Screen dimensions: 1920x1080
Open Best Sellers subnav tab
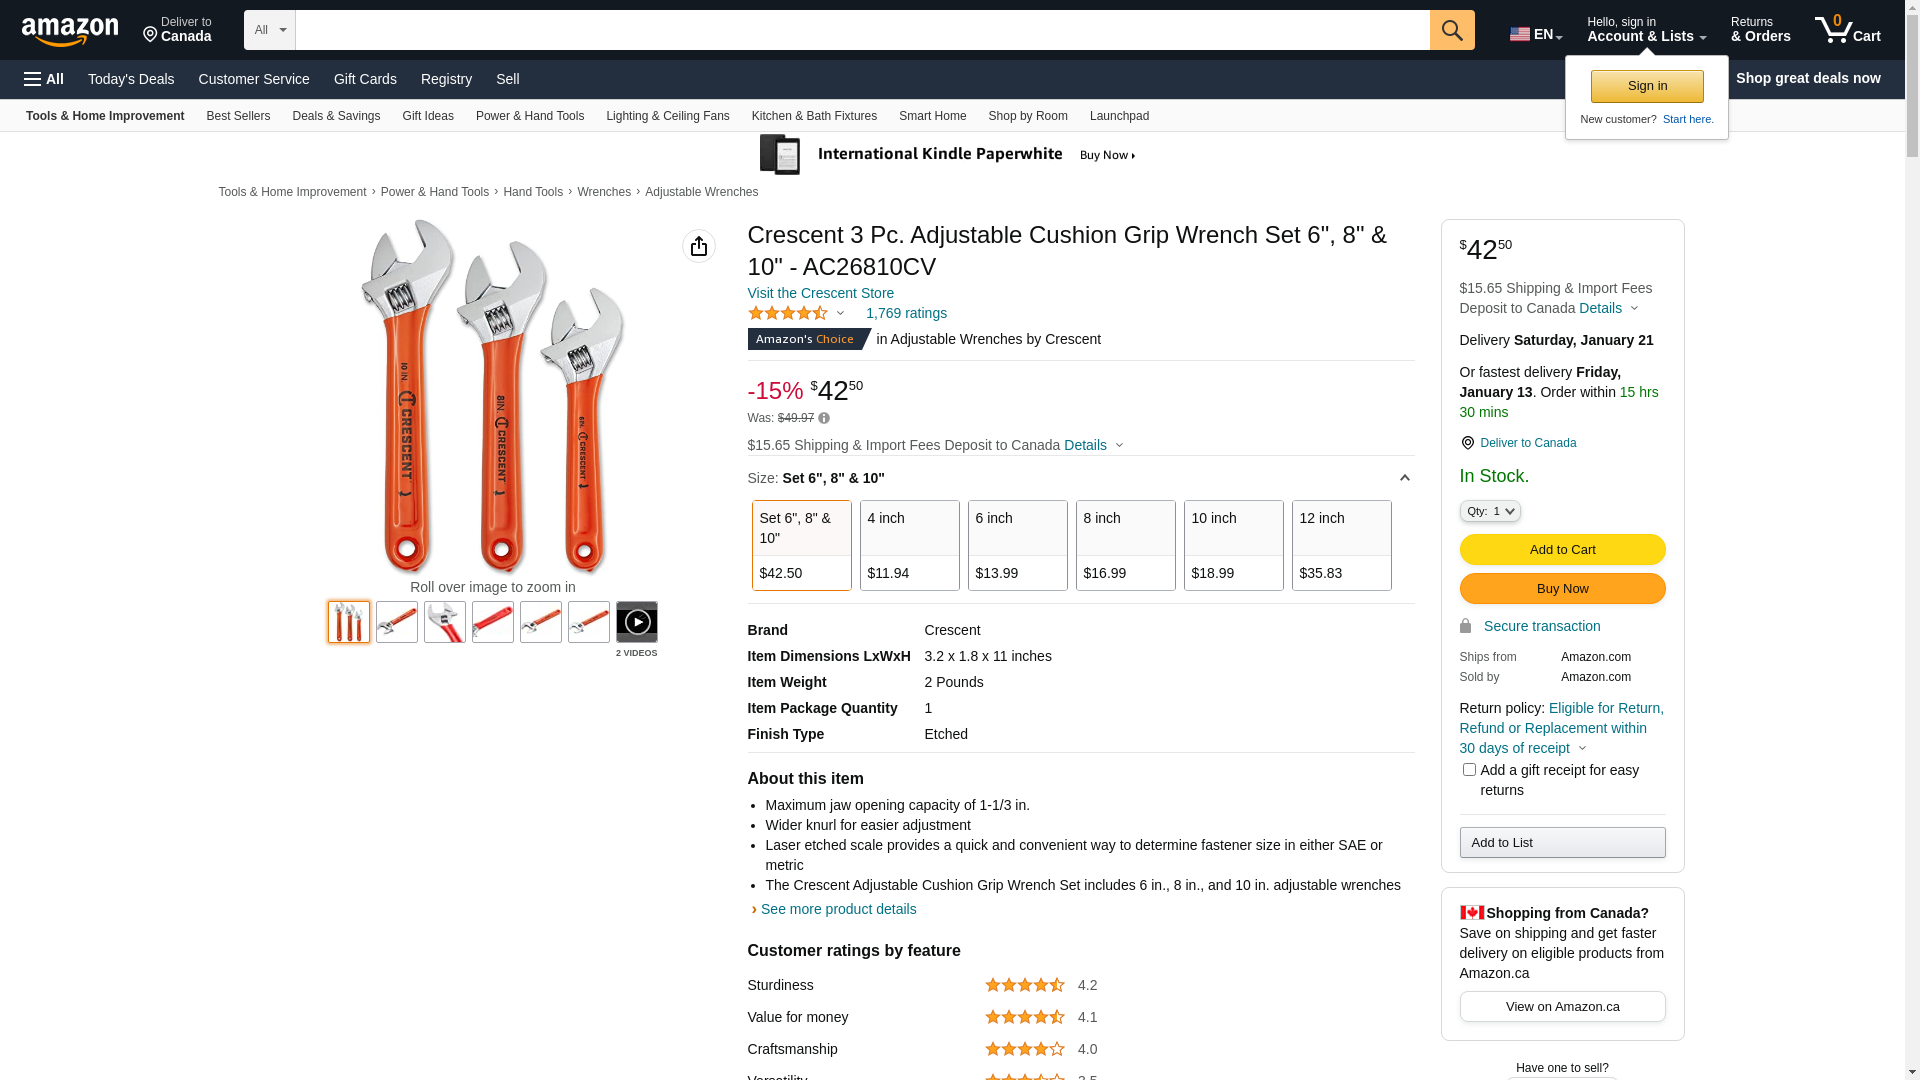pos(238,116)
